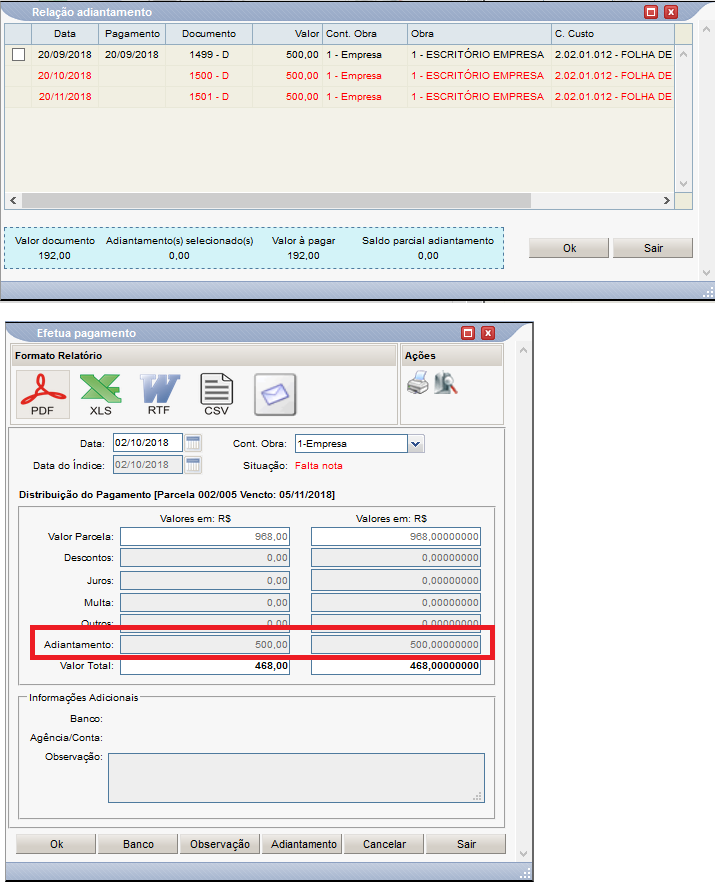The image size is (718, 885).
Task: Click grid vertical scroll down arrow
Action: (x=684, y=184)
